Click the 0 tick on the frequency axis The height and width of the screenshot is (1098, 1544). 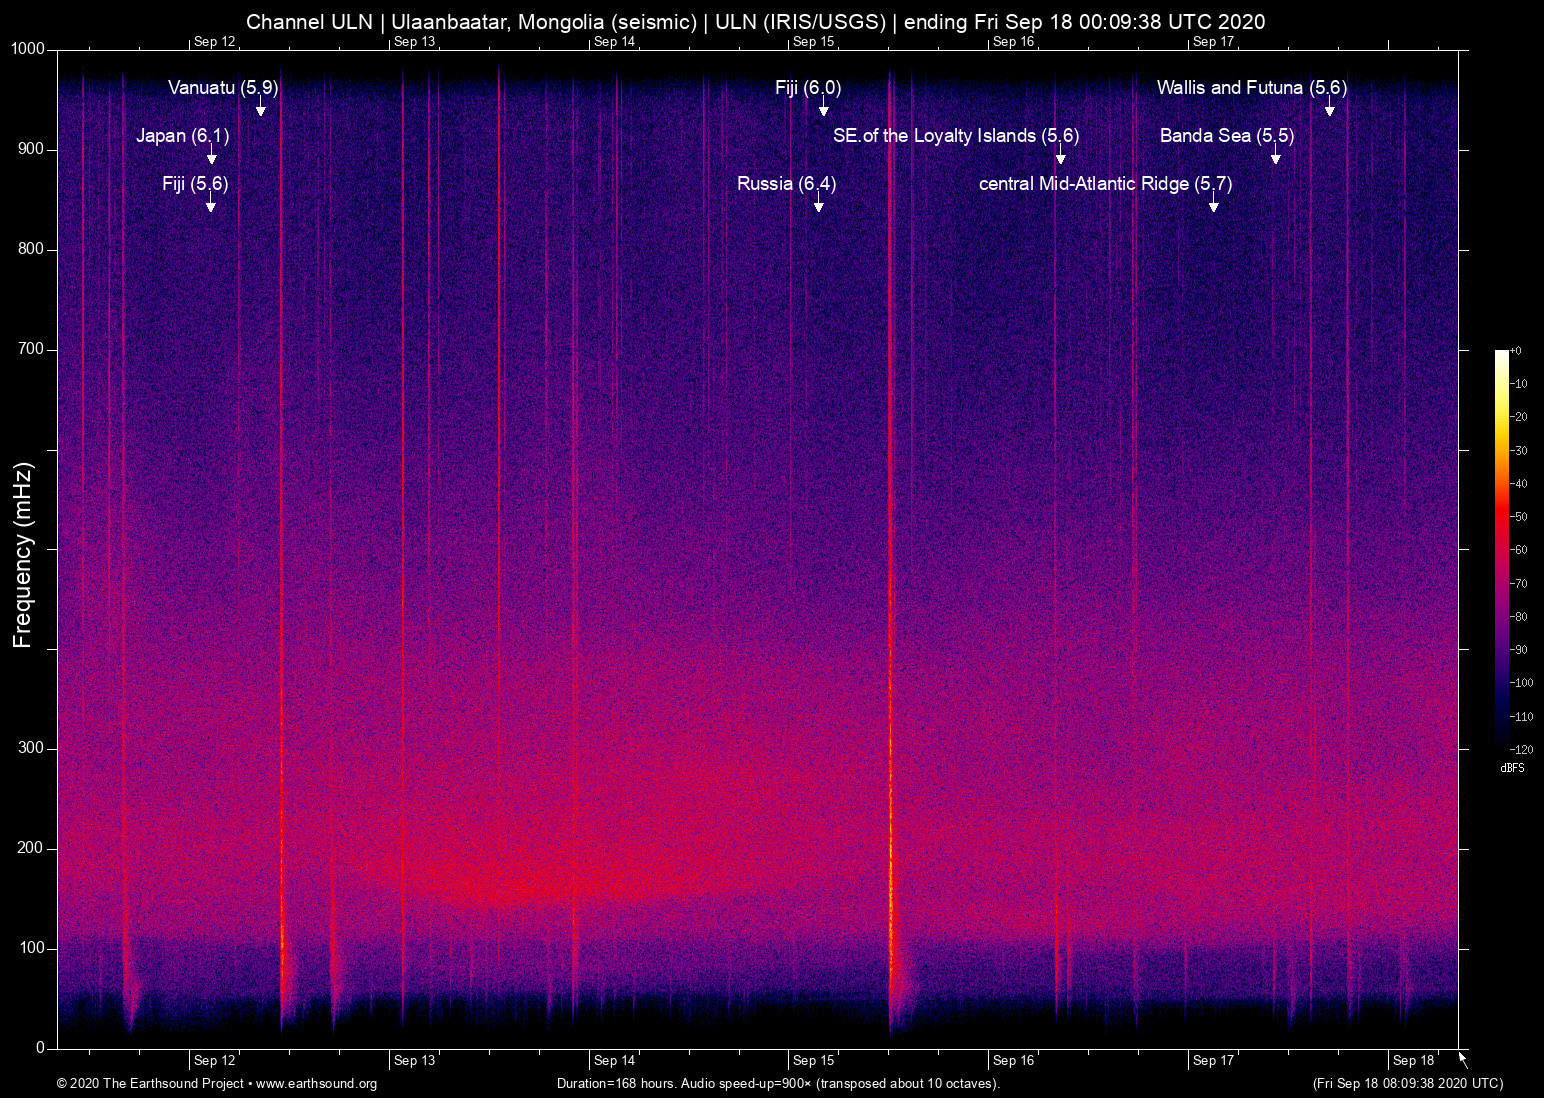(x=41, y=1048)
